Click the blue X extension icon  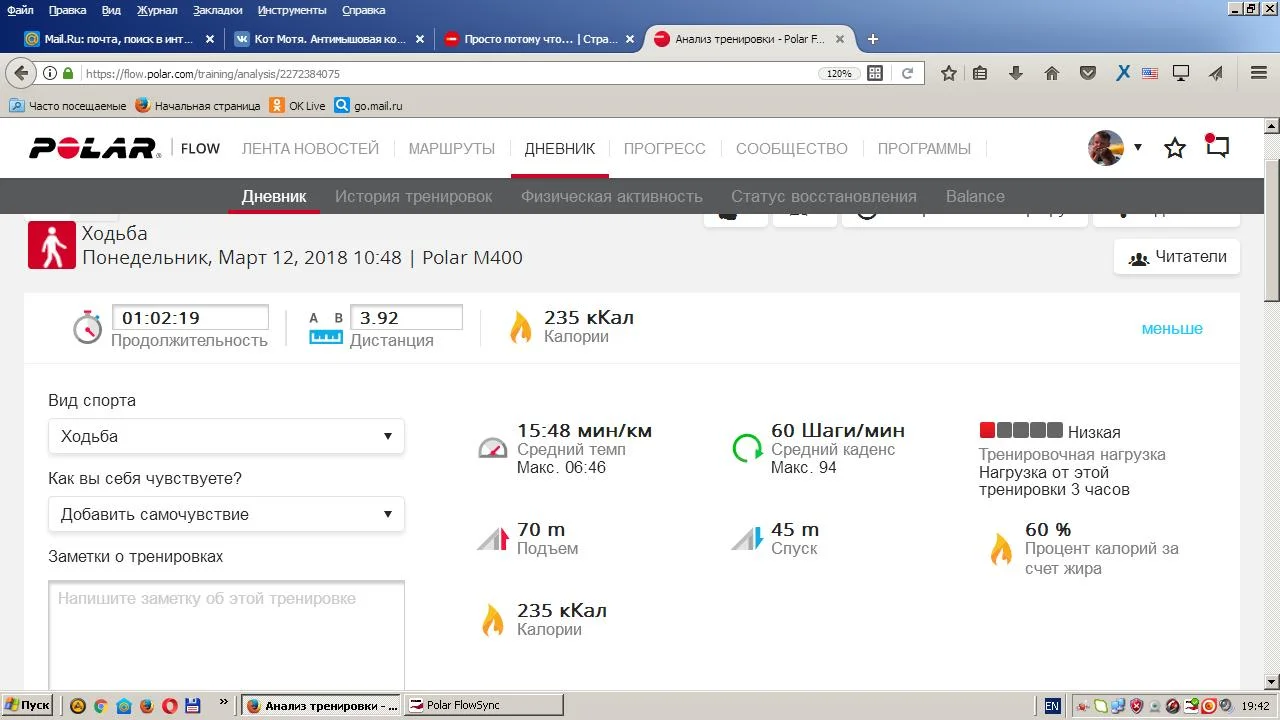pyautogui.click(x=1123, y=73)
